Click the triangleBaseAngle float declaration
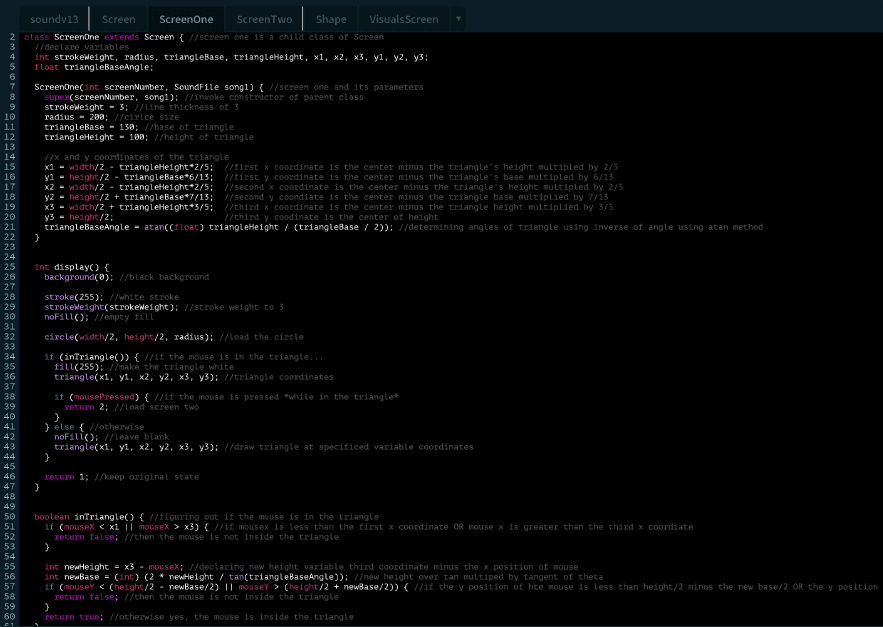Screen dimensions: 883x627 point(104,67)
